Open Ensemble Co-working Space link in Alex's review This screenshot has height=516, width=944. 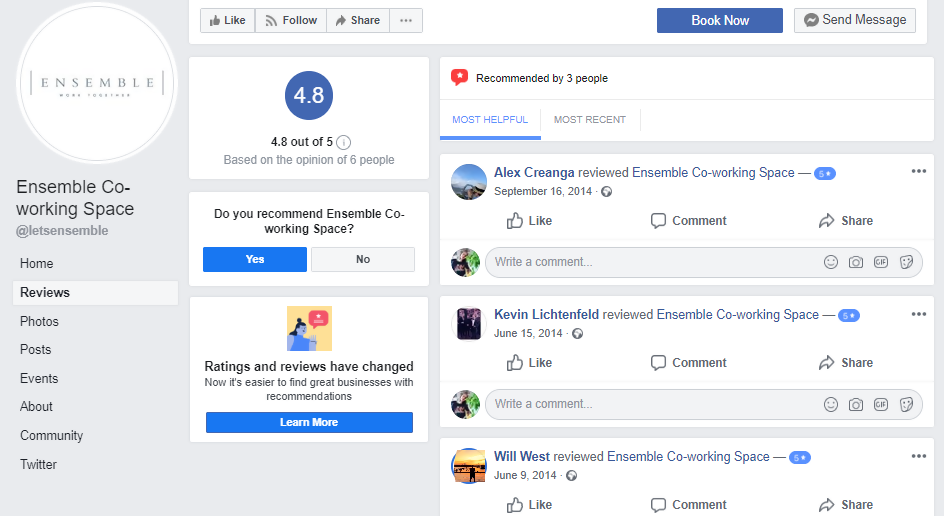pos(713,173)
